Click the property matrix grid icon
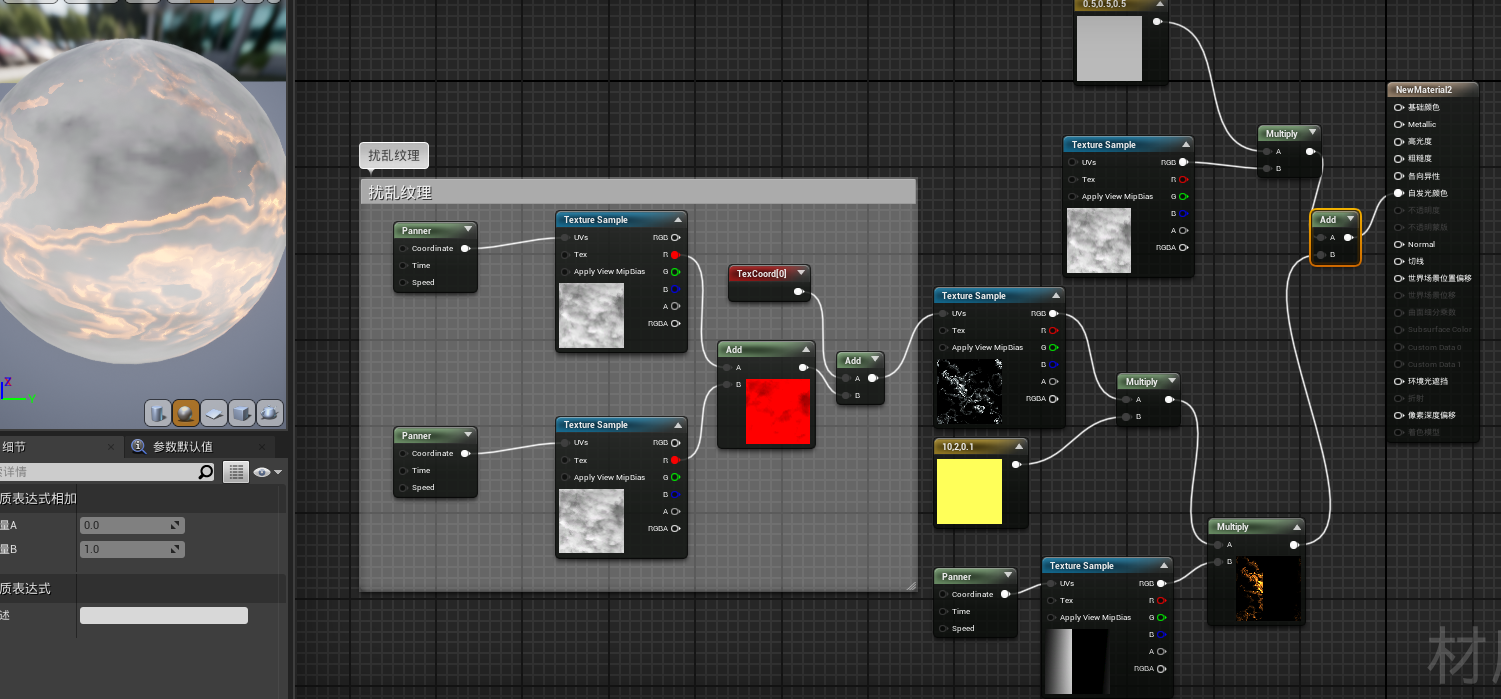The image size is (1501, 699). (235, 472)
